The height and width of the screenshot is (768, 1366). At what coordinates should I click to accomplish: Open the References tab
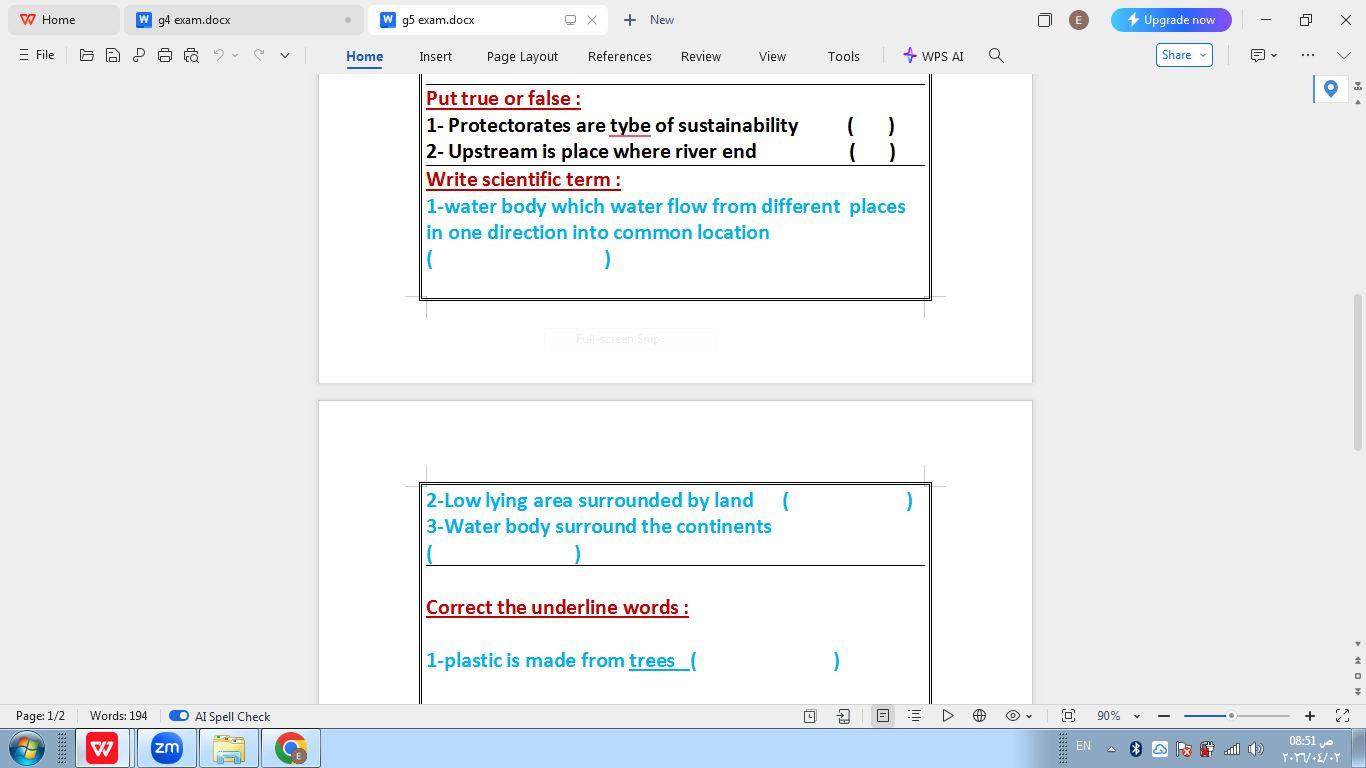pyautogui.click(x=620, y=57)
